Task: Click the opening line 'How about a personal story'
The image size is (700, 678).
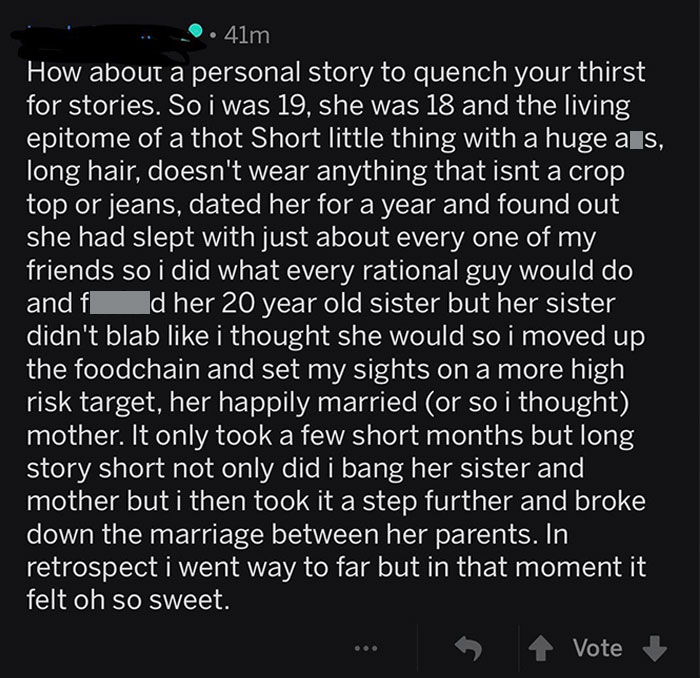Action: (x=199, y=72)
